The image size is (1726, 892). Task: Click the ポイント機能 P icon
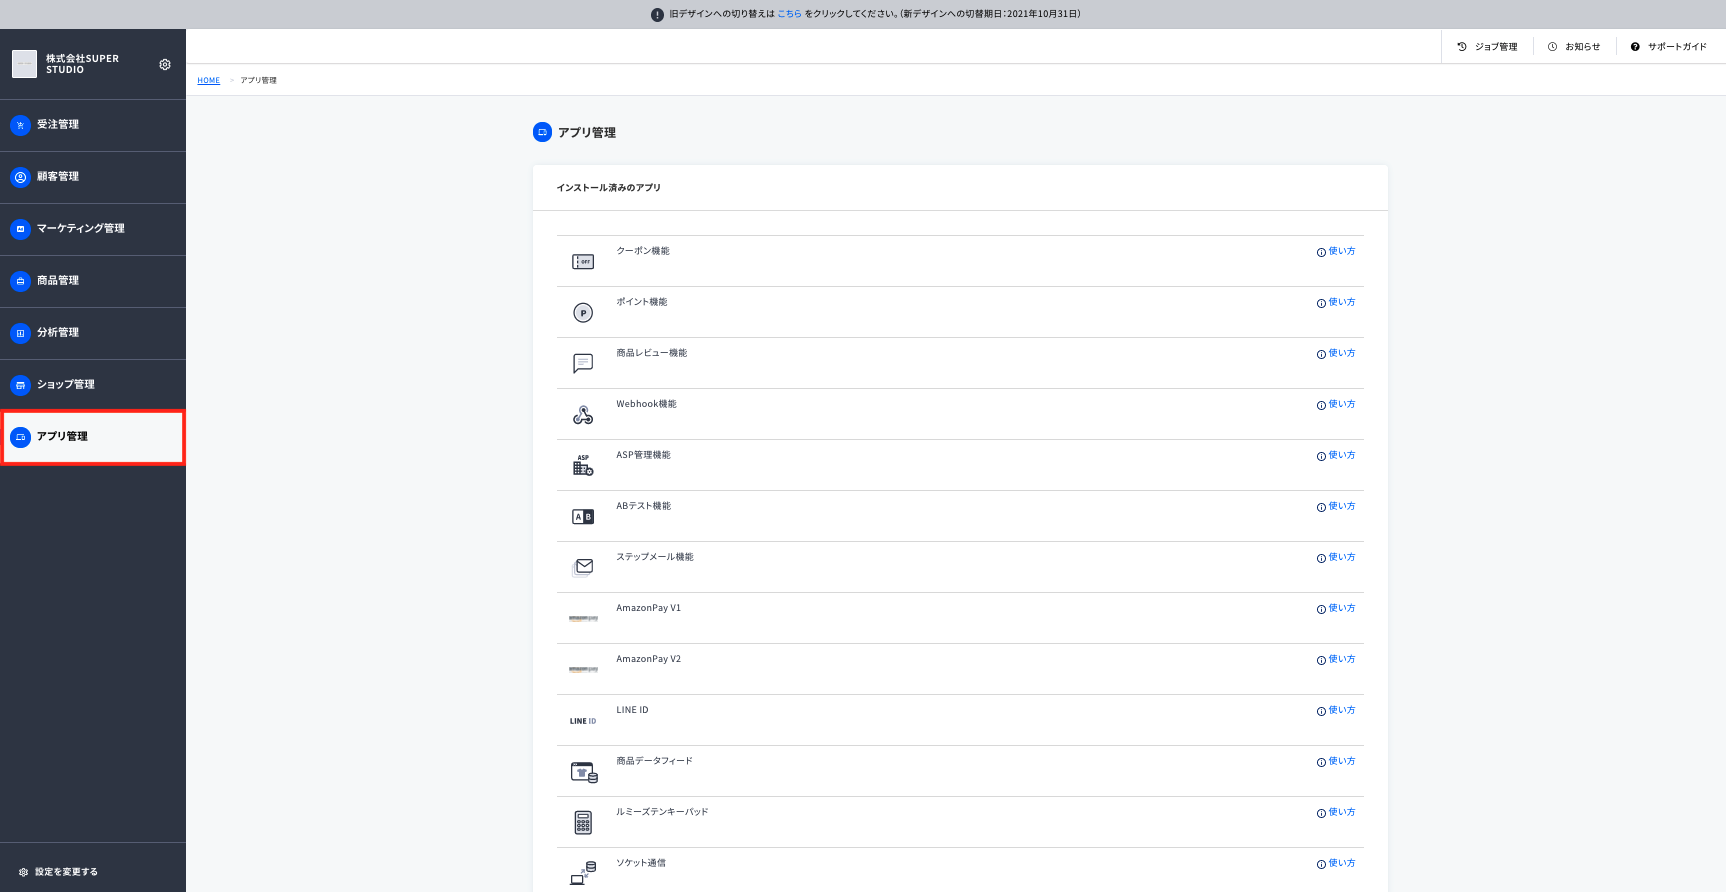coord(583,313)
